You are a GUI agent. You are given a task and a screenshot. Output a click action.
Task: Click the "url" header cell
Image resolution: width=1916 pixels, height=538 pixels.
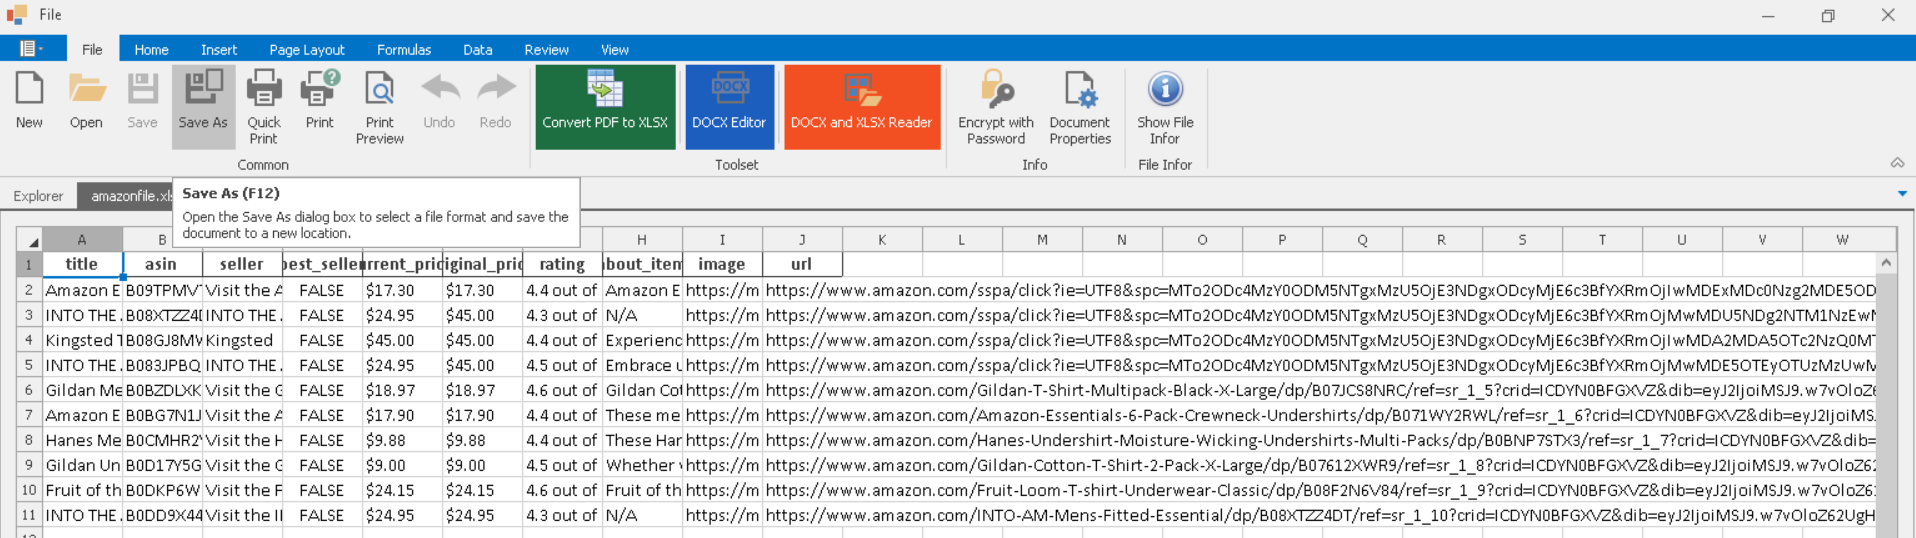click(x=802, y=264)
